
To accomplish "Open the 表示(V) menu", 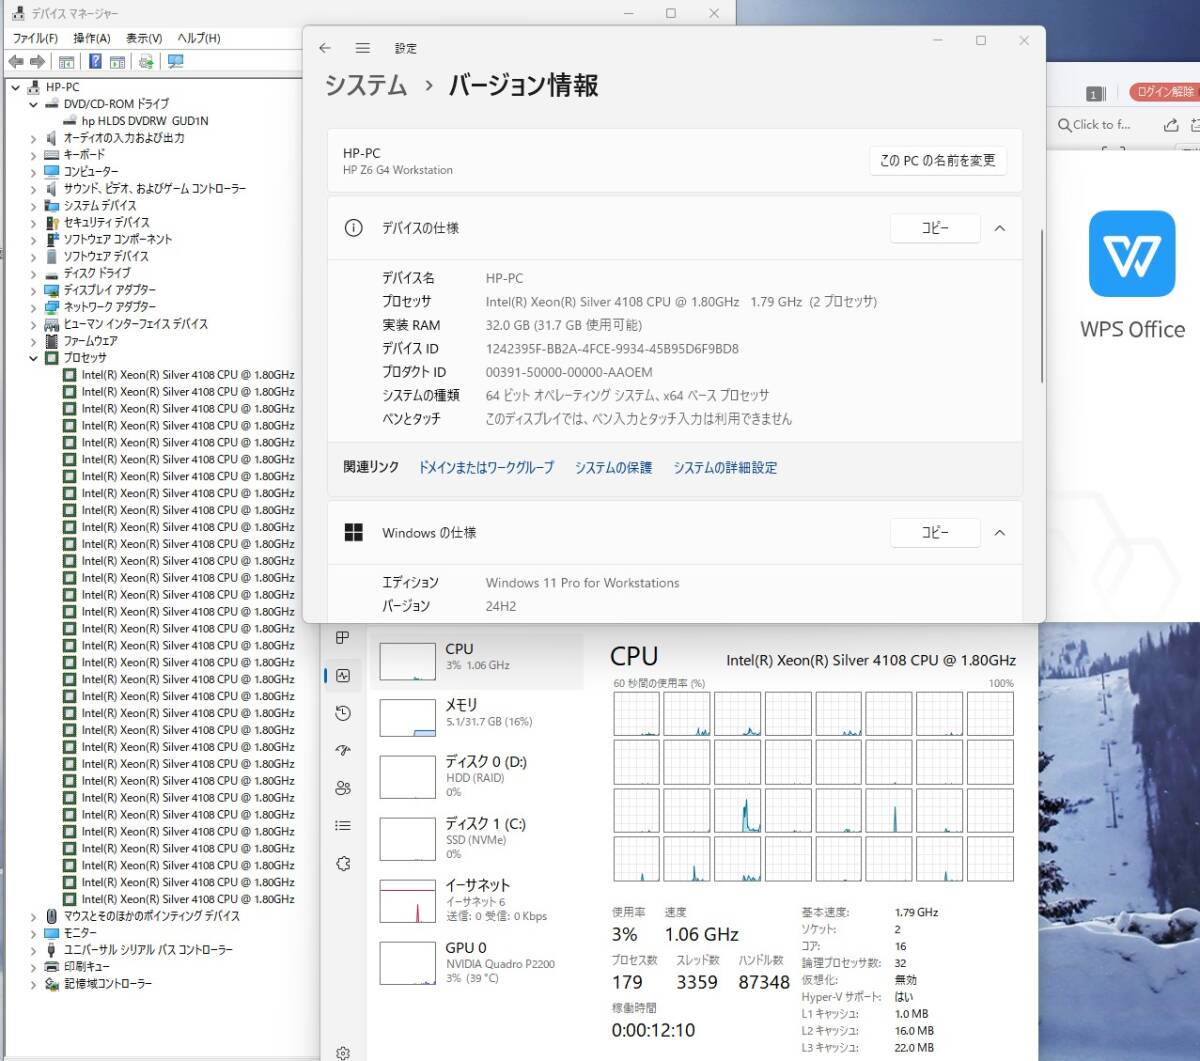I will pyautogui.click(x=144, y=38).
